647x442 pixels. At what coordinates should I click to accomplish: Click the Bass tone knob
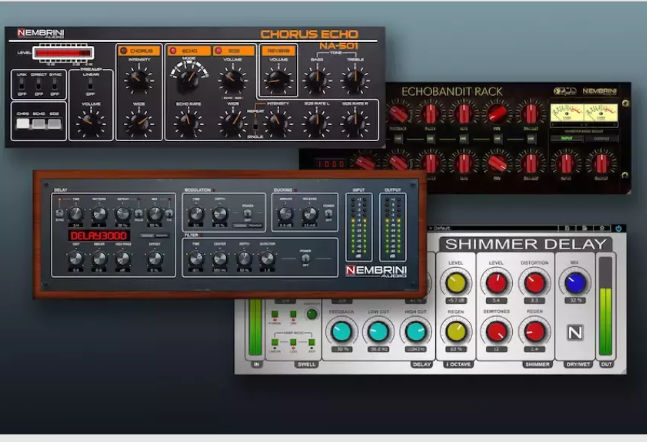point(317,80)
